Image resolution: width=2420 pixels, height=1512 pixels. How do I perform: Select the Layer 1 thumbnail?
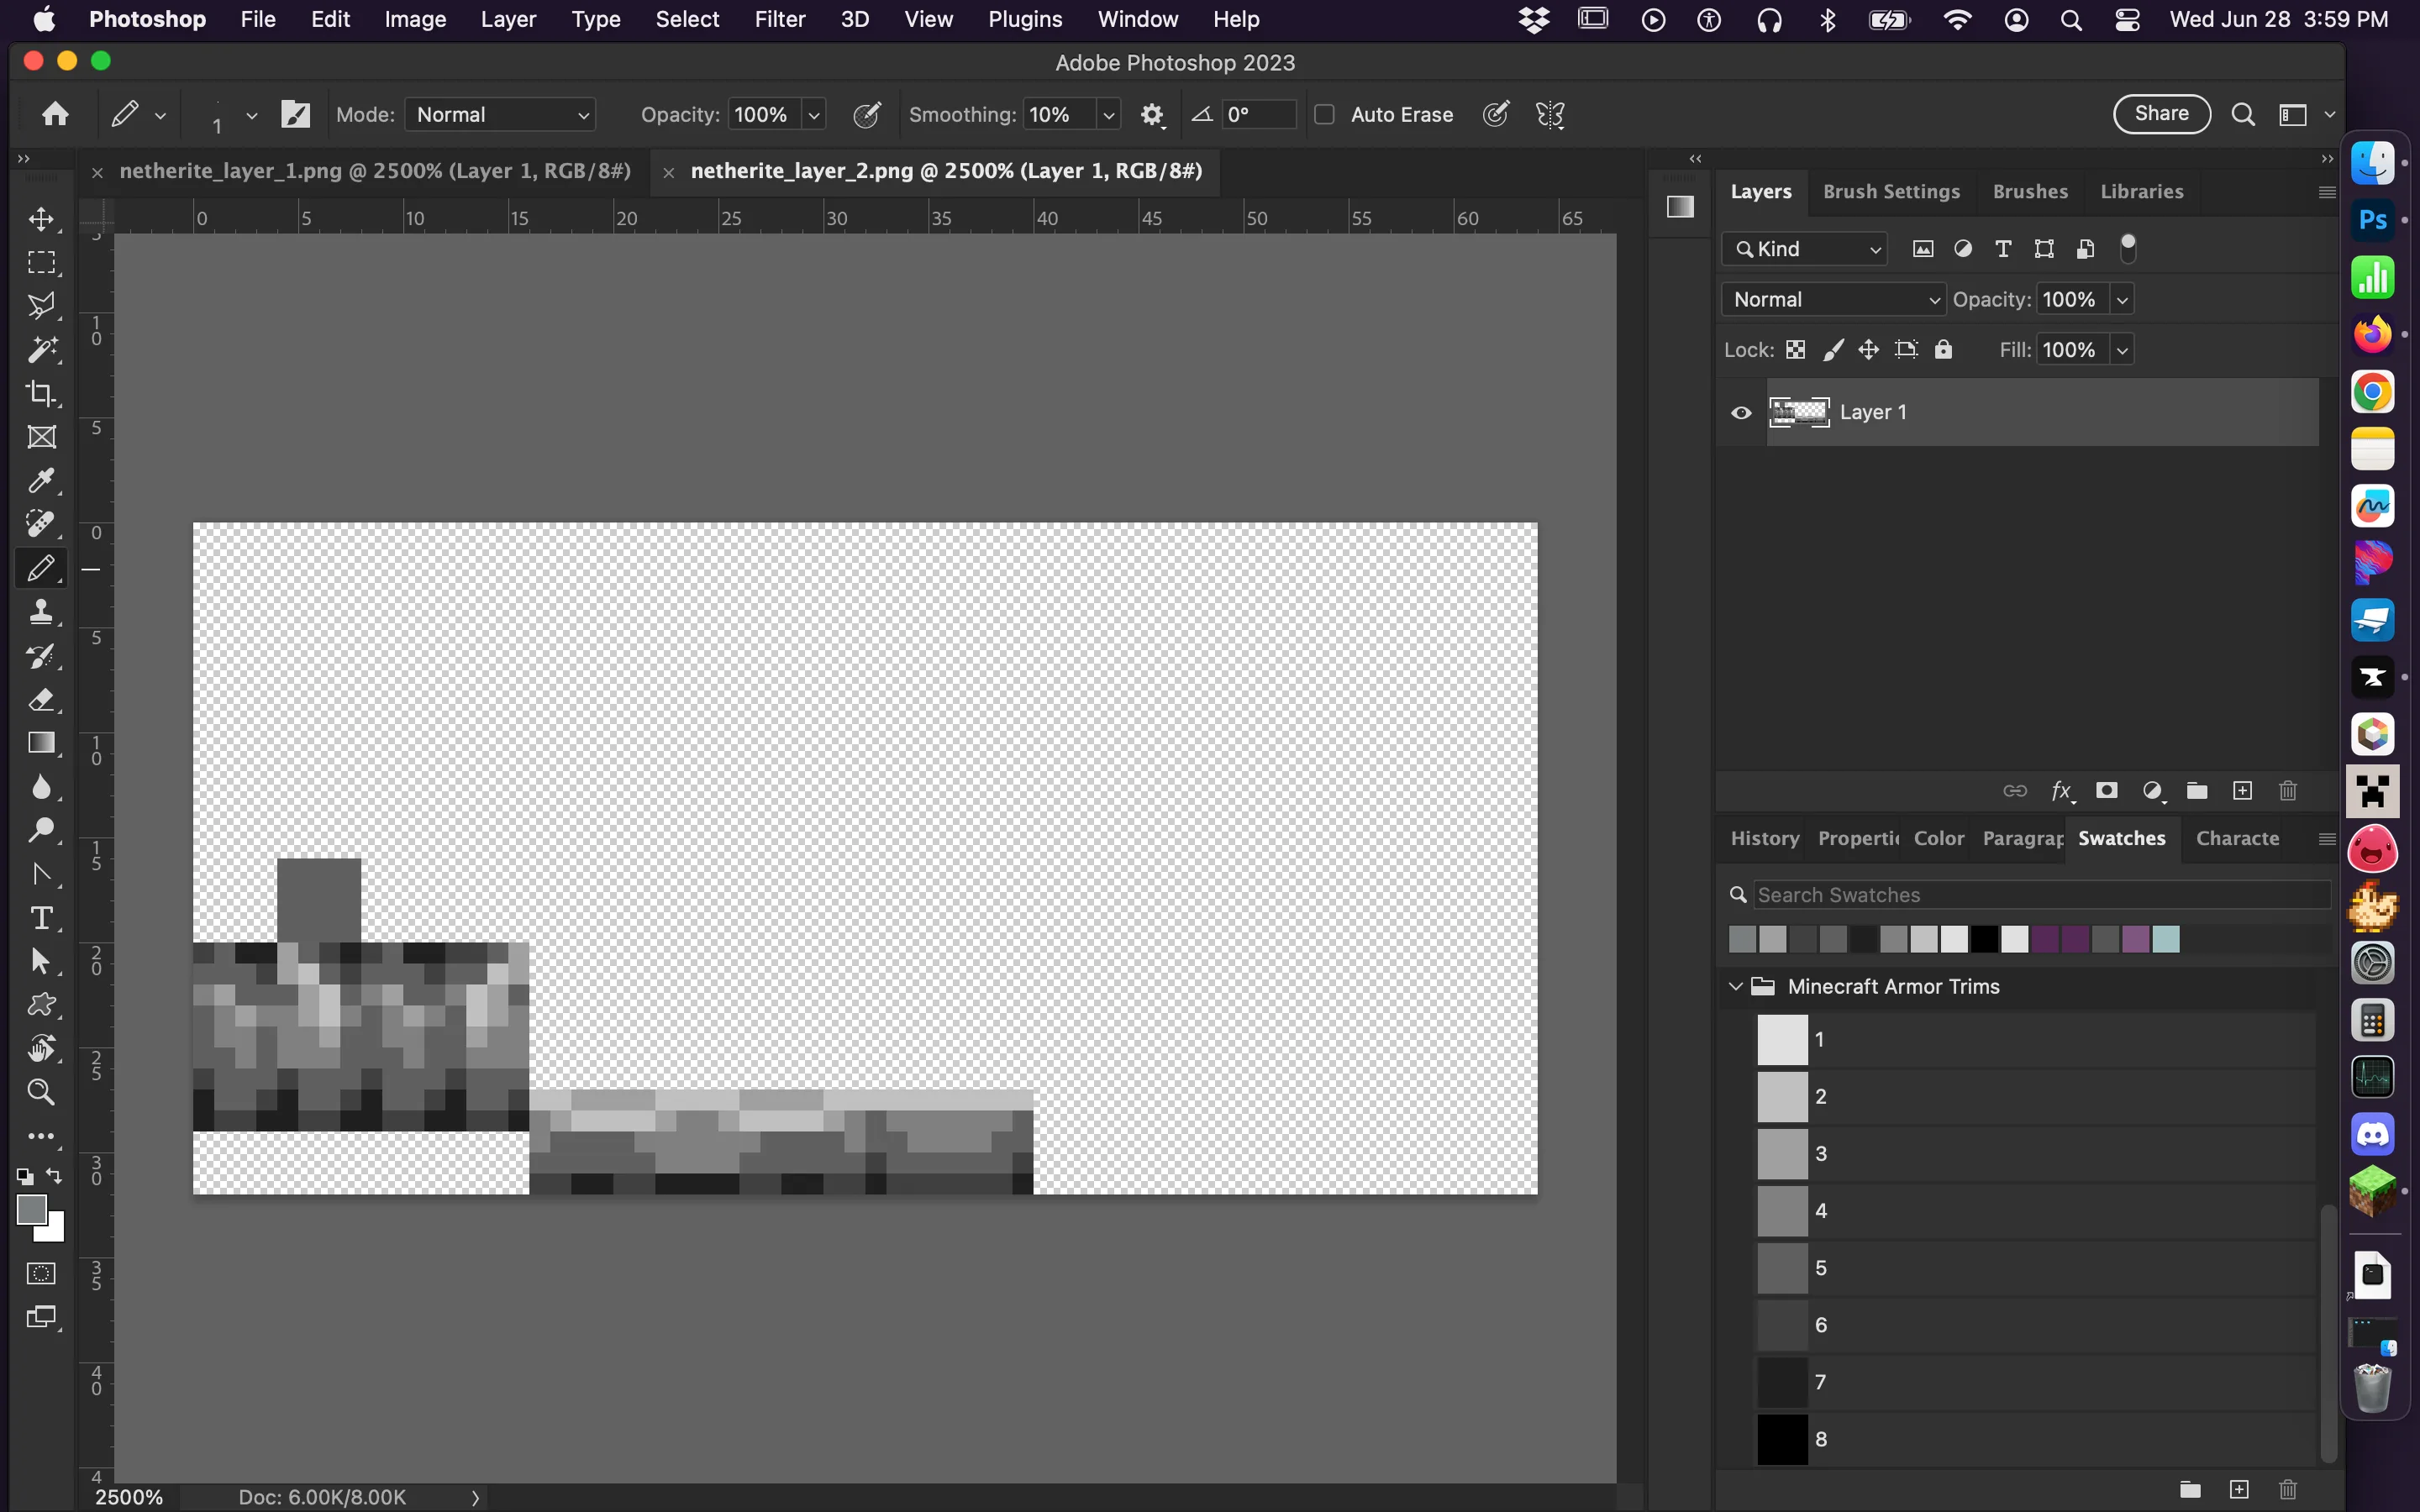(1799, 412)
